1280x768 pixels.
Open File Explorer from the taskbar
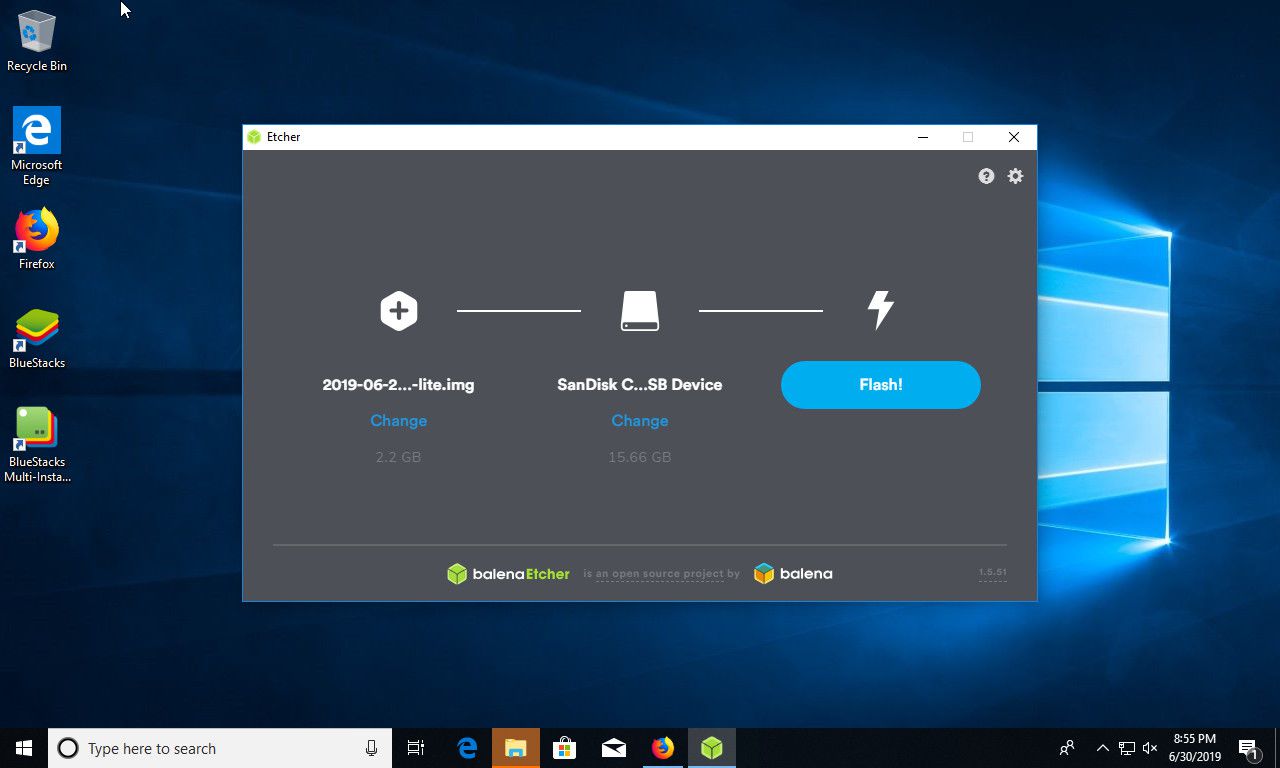[516, 748]
